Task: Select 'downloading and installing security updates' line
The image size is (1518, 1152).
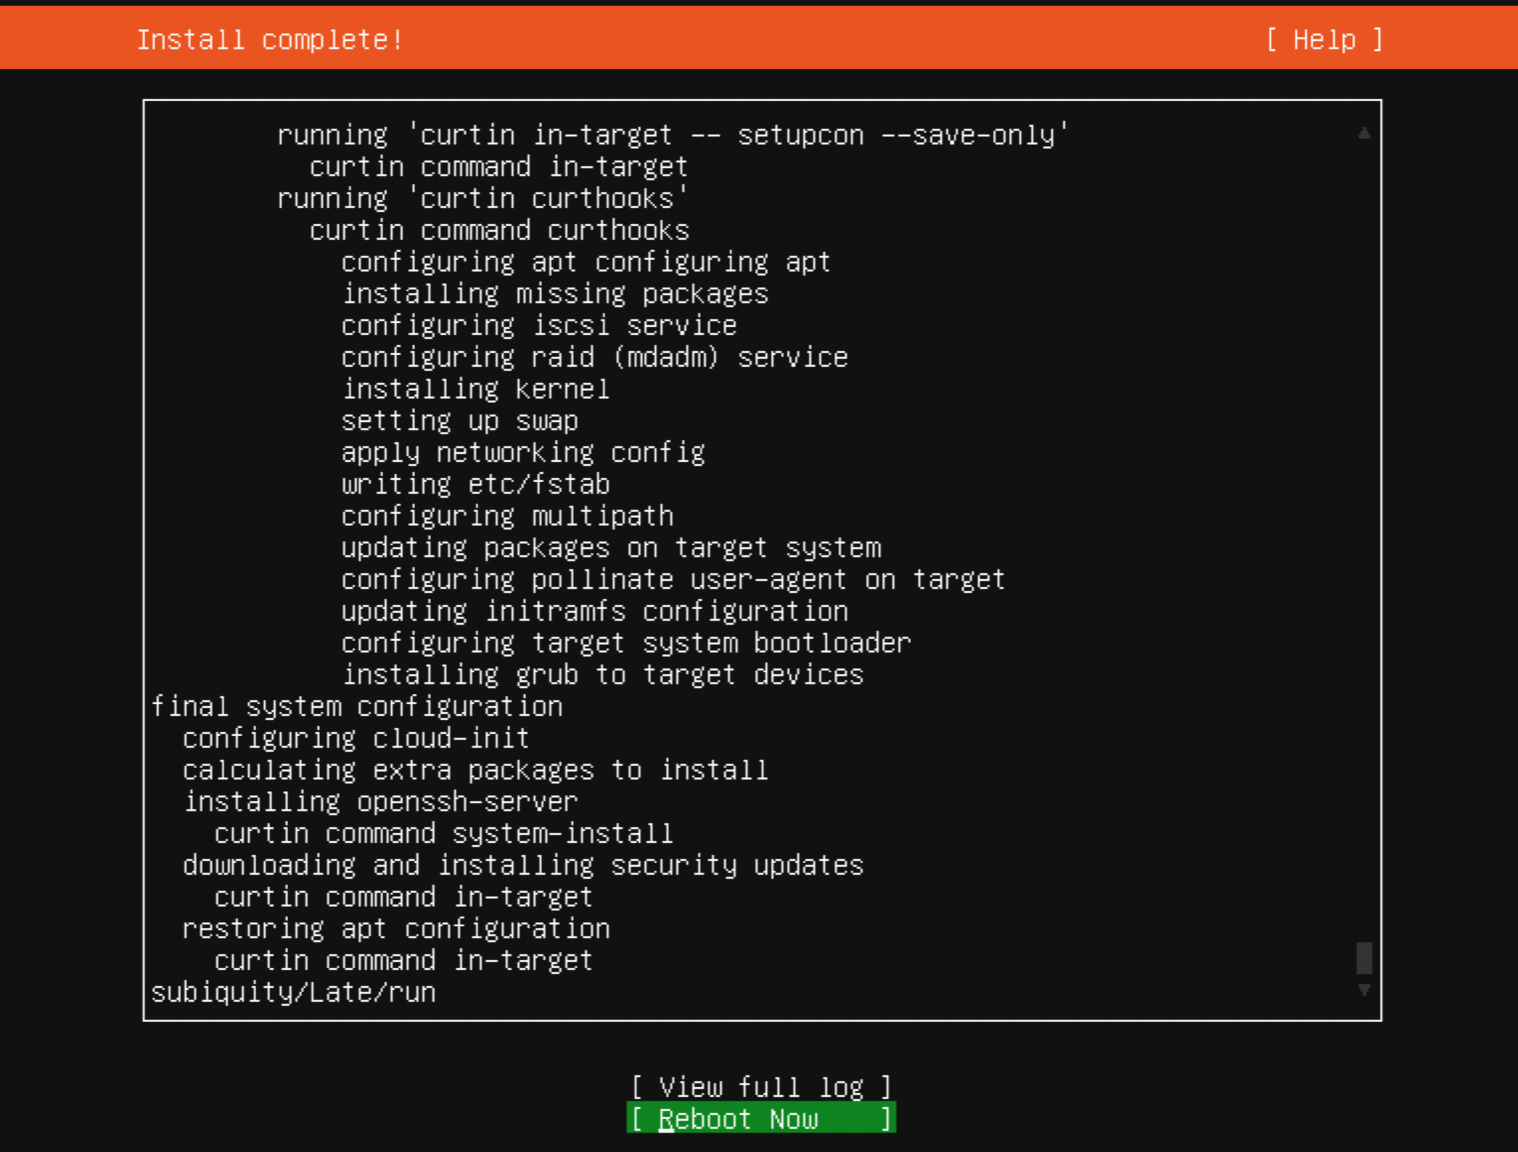Action: tap(523, 866)
